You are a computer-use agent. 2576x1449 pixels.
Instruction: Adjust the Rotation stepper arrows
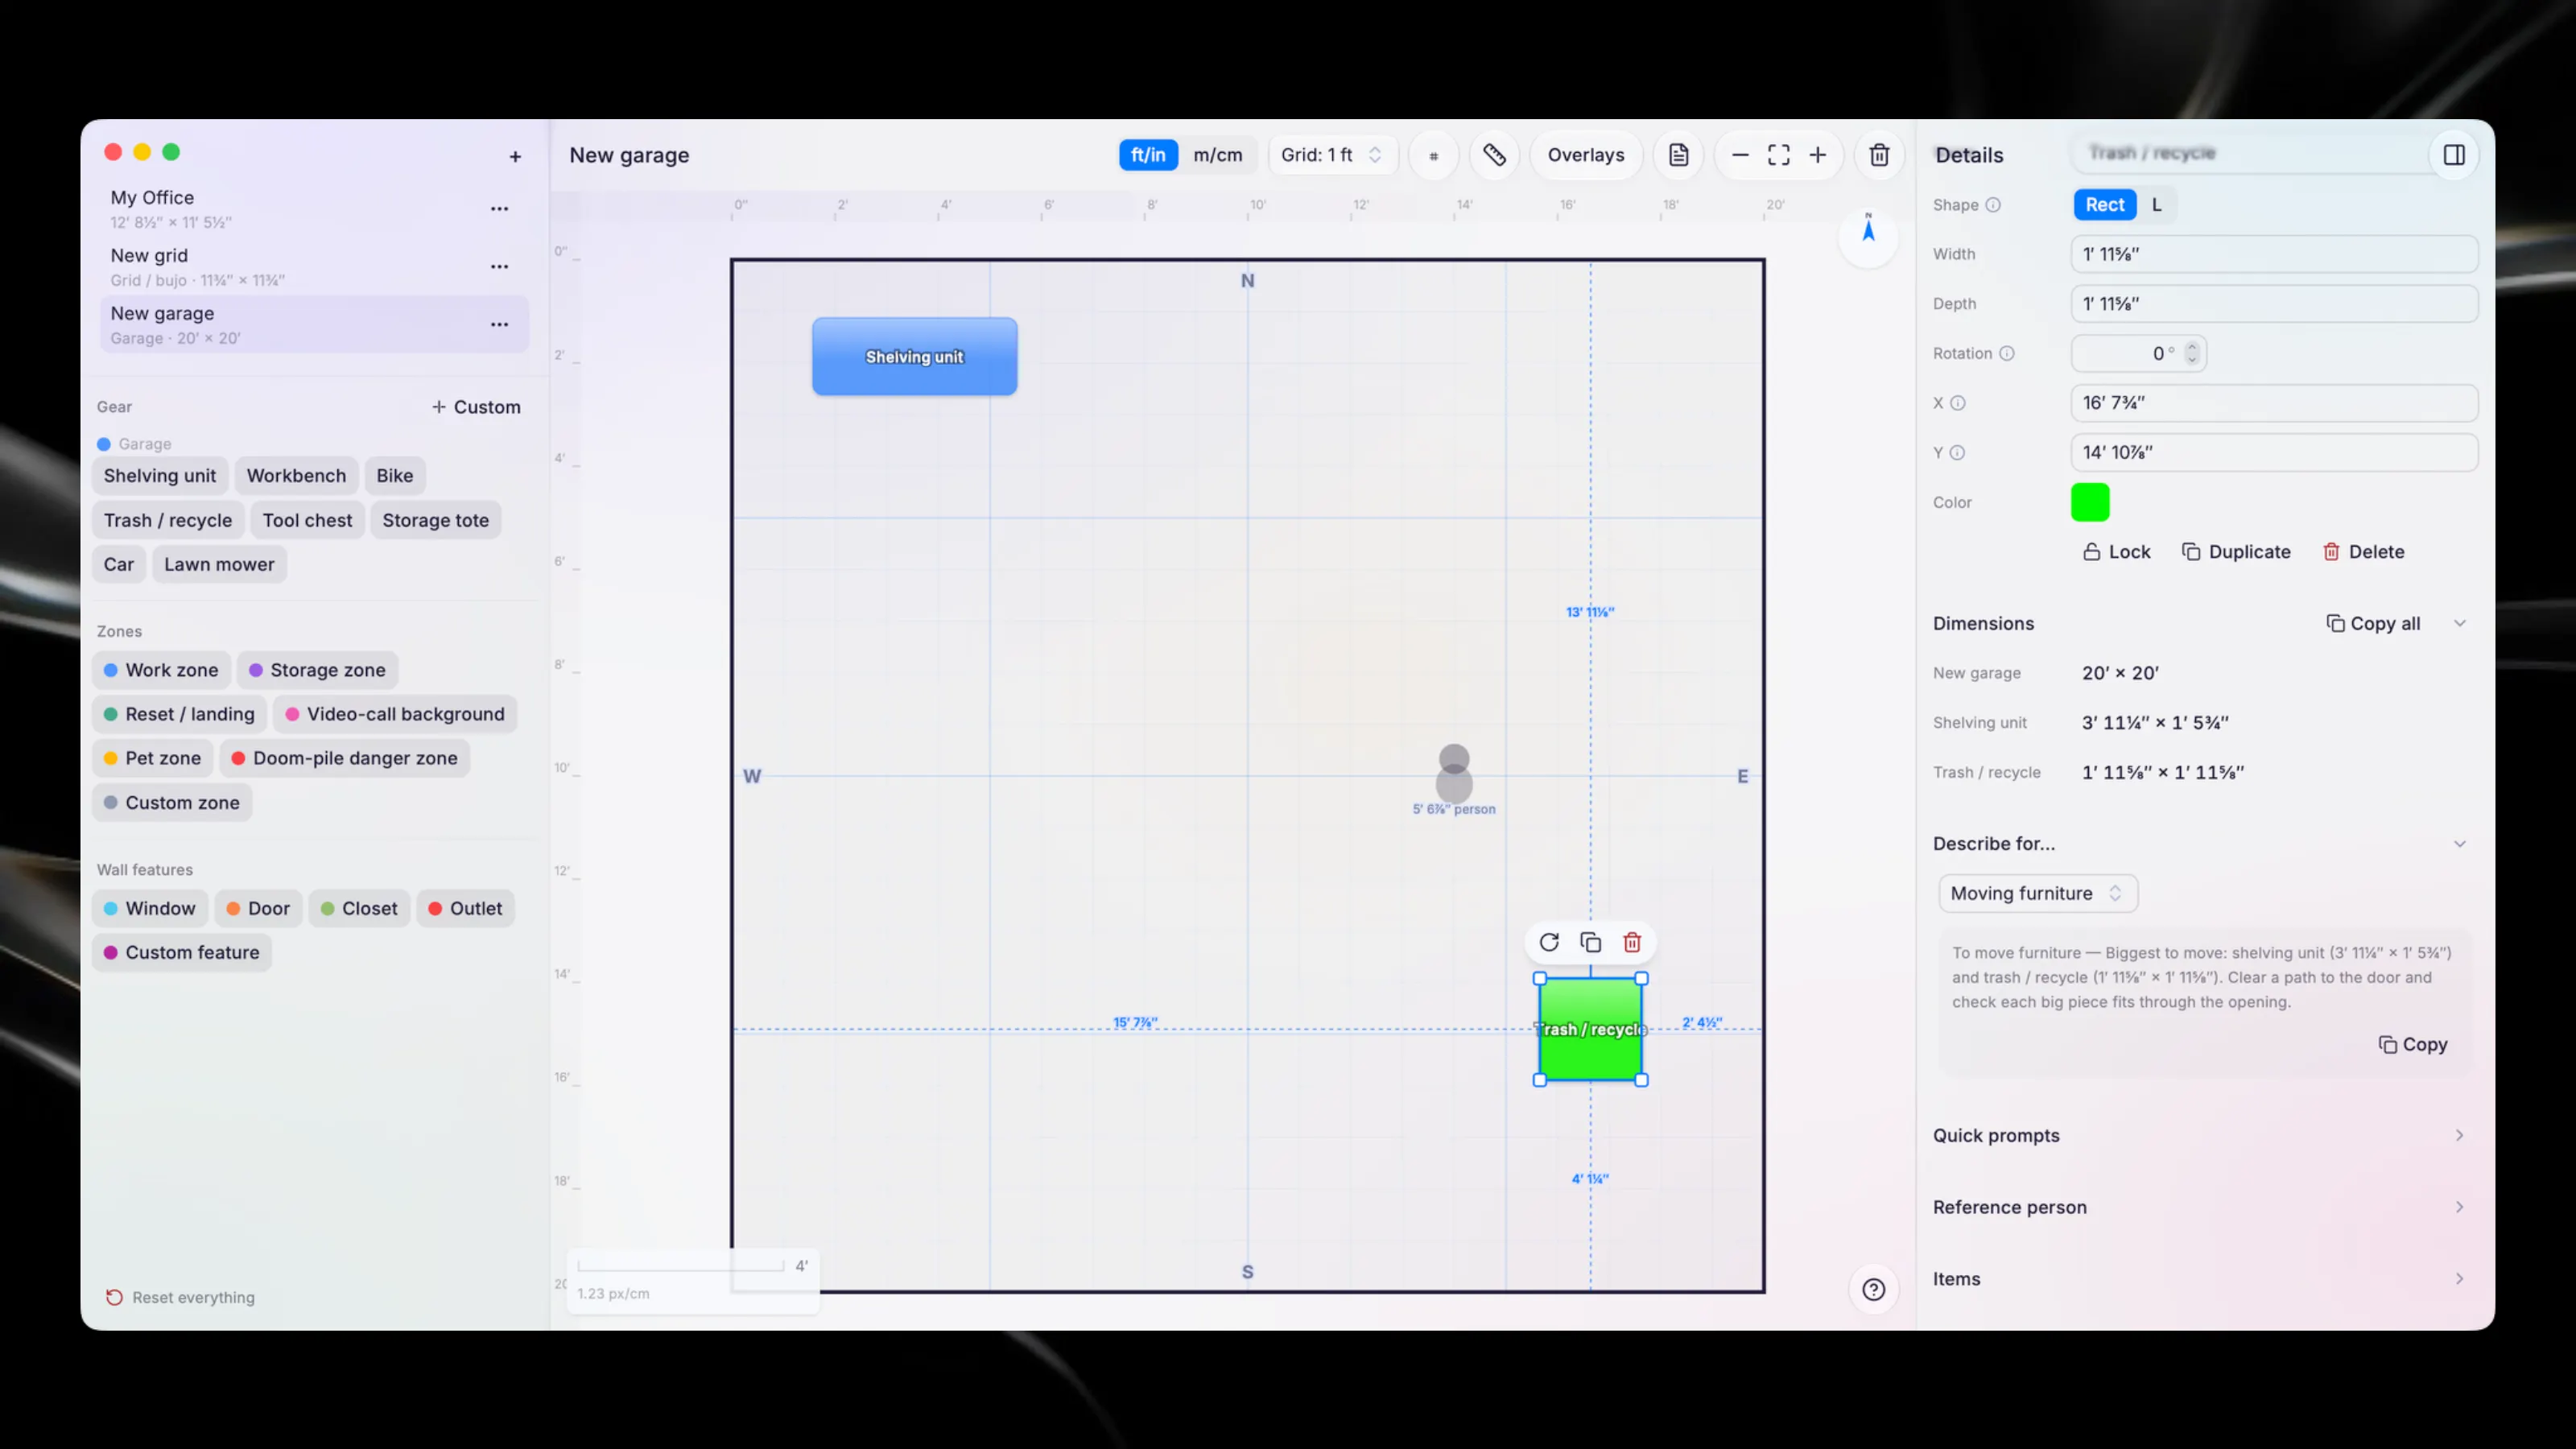(2192, 354)
